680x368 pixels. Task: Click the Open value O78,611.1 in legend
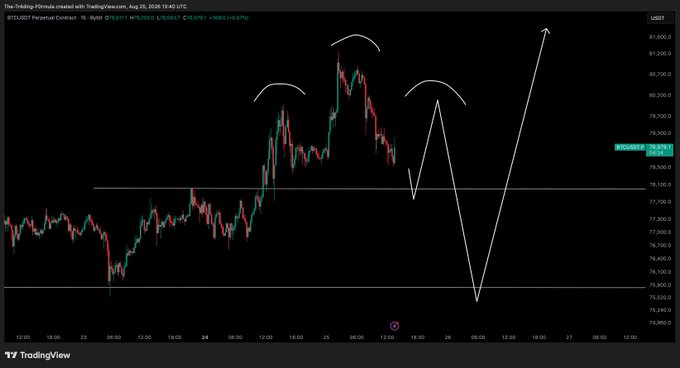(x=116, y=18)
